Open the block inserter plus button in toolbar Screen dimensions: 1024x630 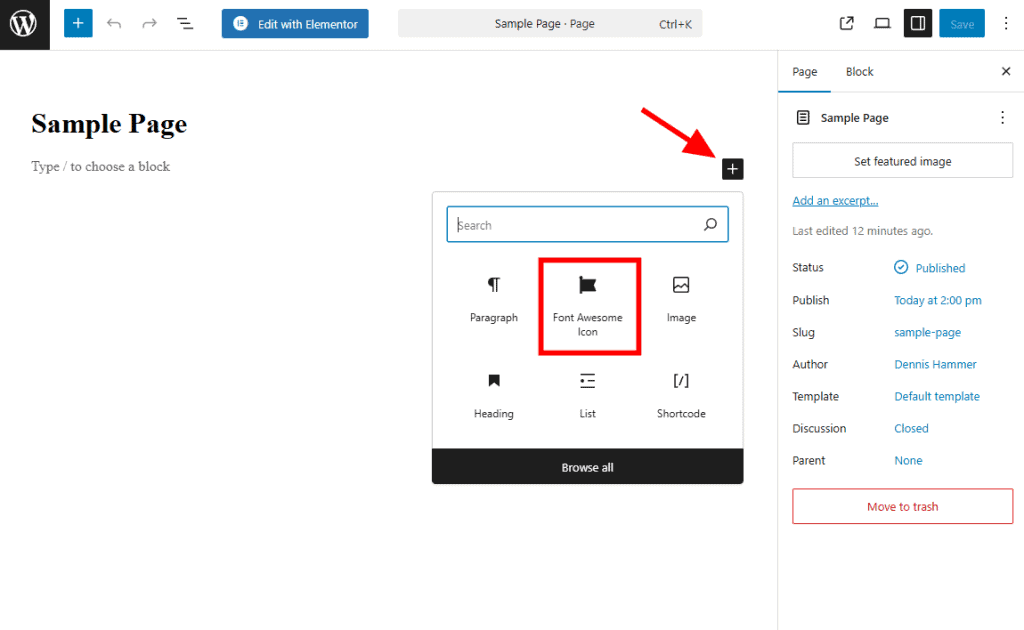pos(78,24)
